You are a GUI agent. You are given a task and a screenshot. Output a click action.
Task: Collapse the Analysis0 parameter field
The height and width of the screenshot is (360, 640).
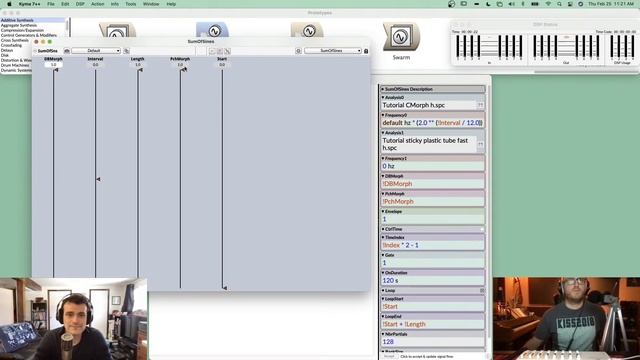coord(383,98)
